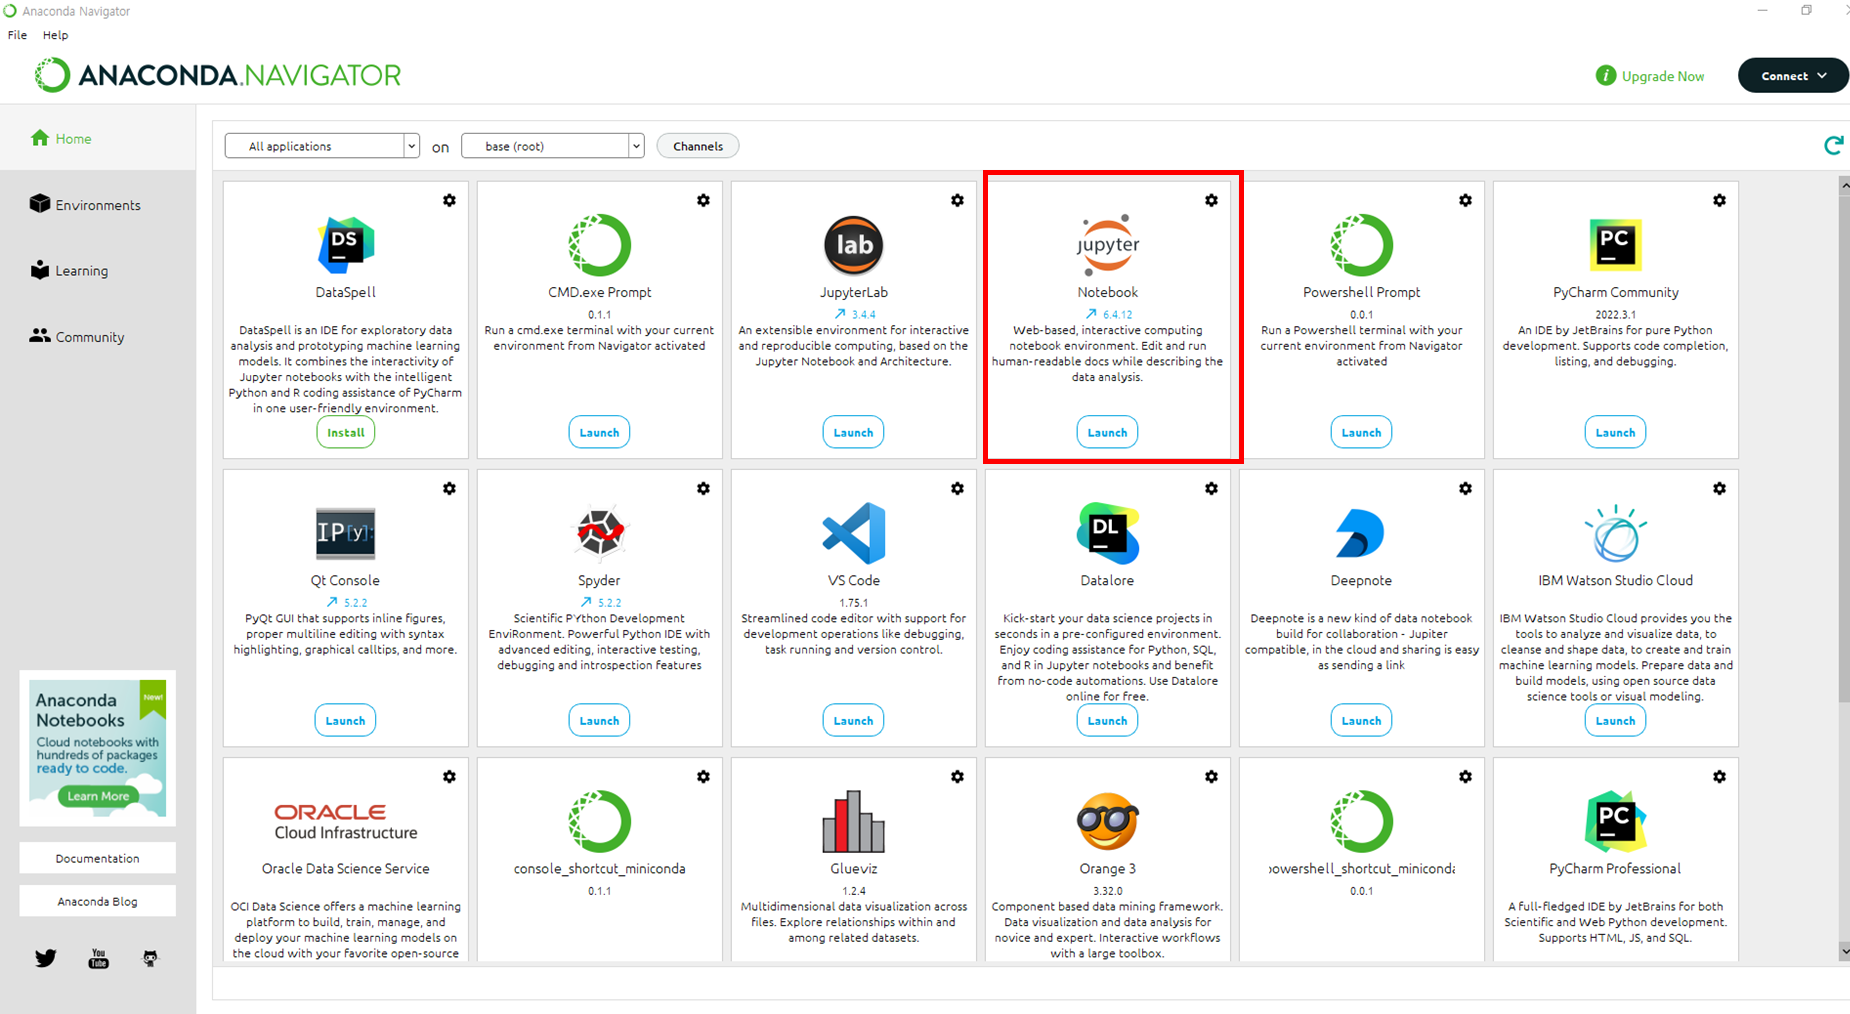This screenshot has height=1014, width=1850.
Task: Open settings gear for Deepnote tile
Action: tap(1465, 488)
